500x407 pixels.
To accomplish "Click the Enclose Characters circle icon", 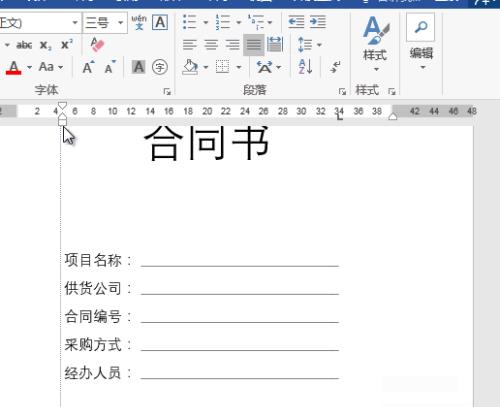I will coord(160,67).
